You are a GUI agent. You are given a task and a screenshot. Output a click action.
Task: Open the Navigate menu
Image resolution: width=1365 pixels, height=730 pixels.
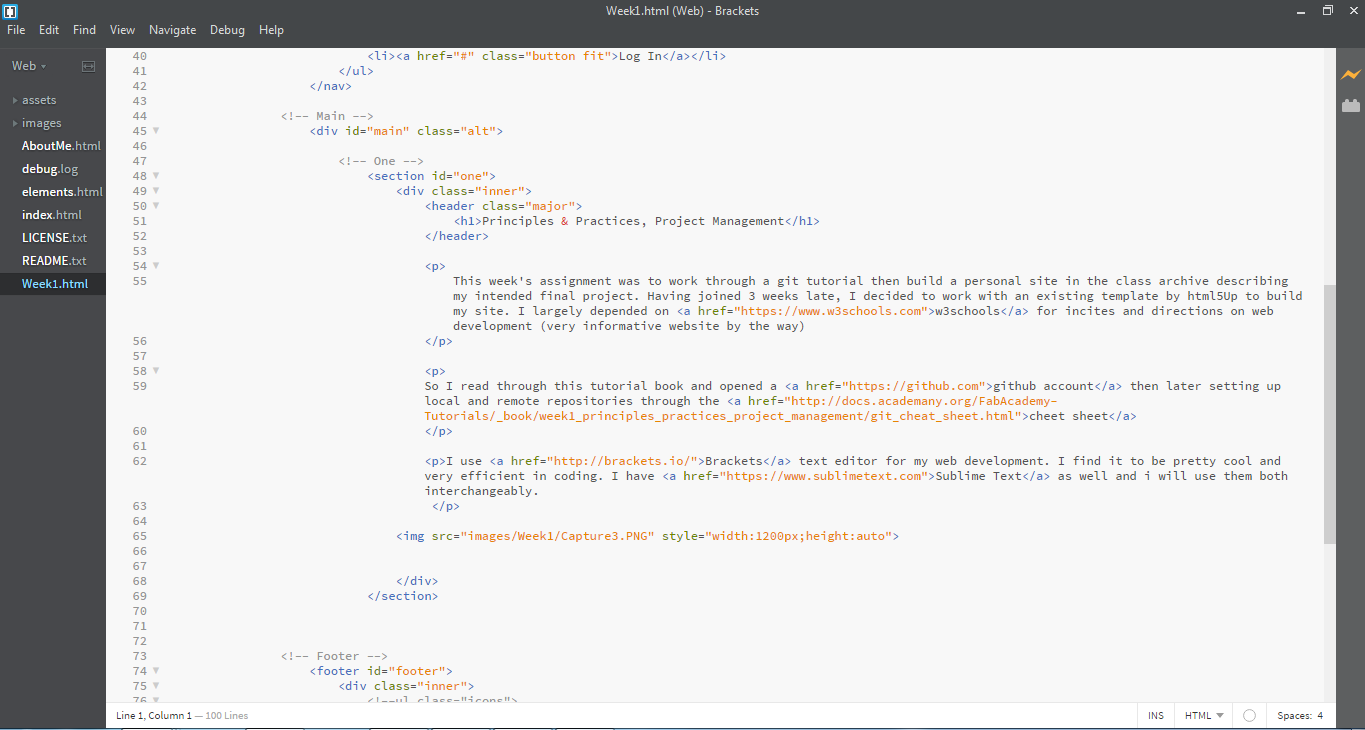pos(173,30)
